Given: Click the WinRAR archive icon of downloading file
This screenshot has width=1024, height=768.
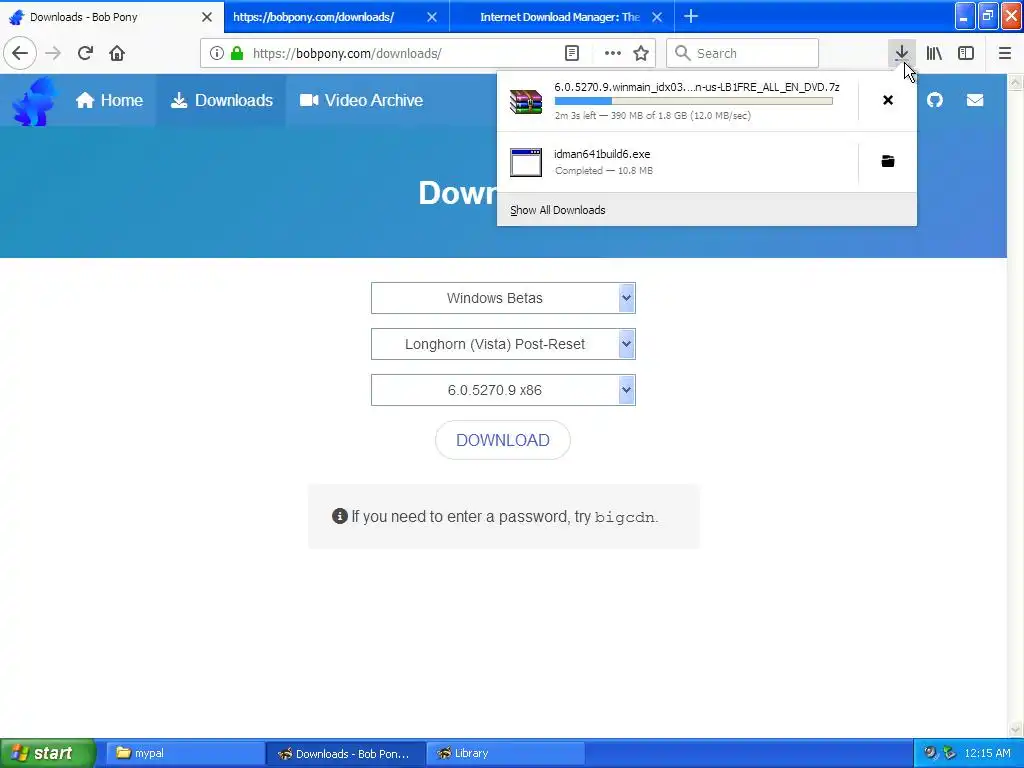Looking at the screenshot, I should tap(526, 101).
